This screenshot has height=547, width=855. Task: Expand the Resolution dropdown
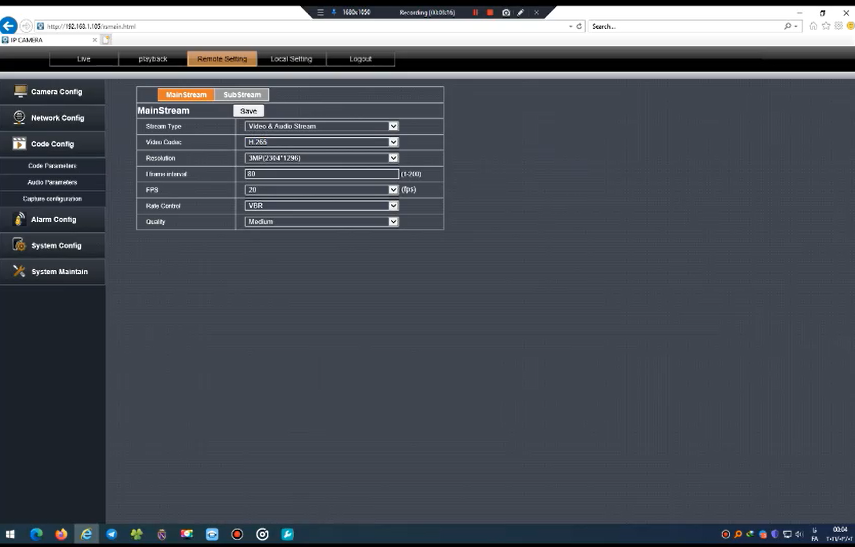[393, 158]
